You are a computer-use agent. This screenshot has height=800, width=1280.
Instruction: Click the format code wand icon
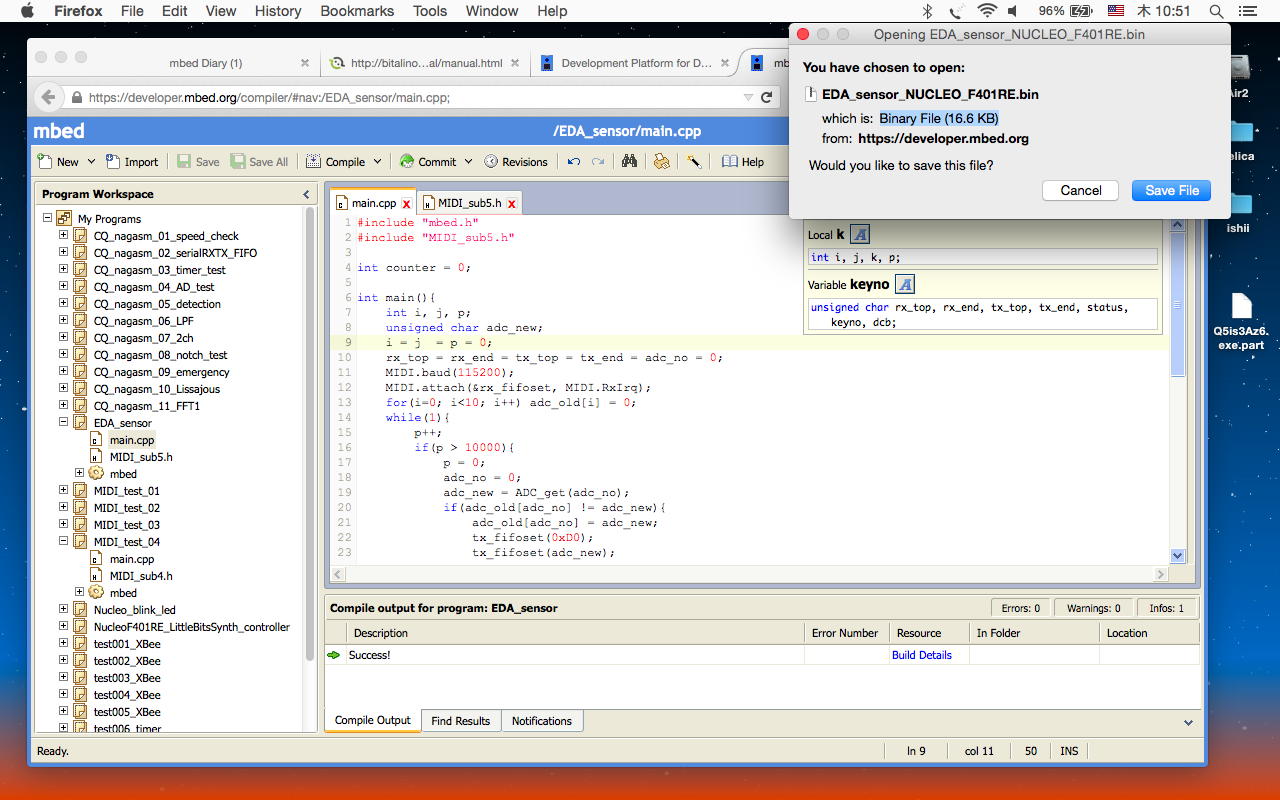[694, 161]
